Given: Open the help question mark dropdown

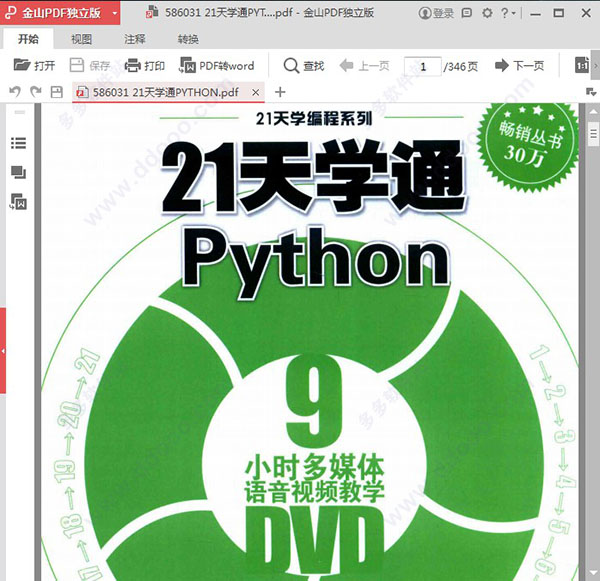Looking at the screenshot, I should pos(508,13).
